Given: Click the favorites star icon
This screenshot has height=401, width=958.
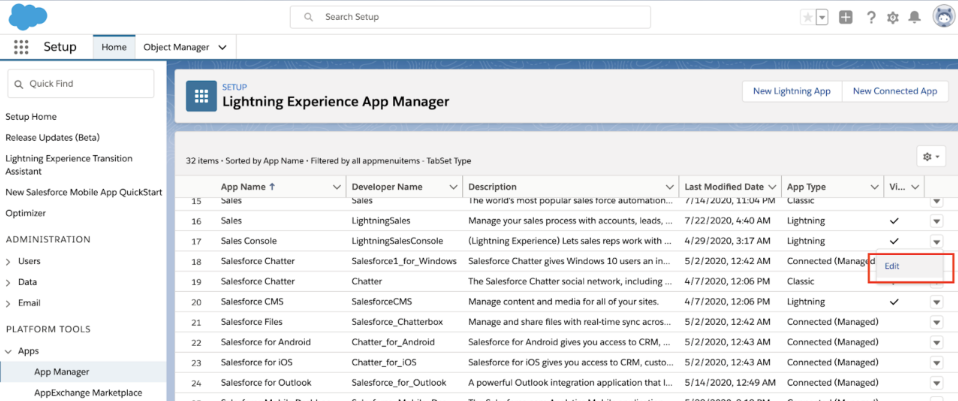Looking at the screenshot, I should coord(808,18).
